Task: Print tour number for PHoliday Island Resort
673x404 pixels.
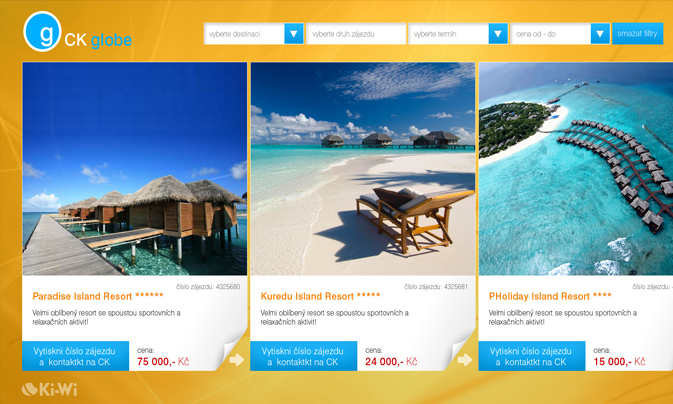Action: pyautogui.click(x=532, y=356)
